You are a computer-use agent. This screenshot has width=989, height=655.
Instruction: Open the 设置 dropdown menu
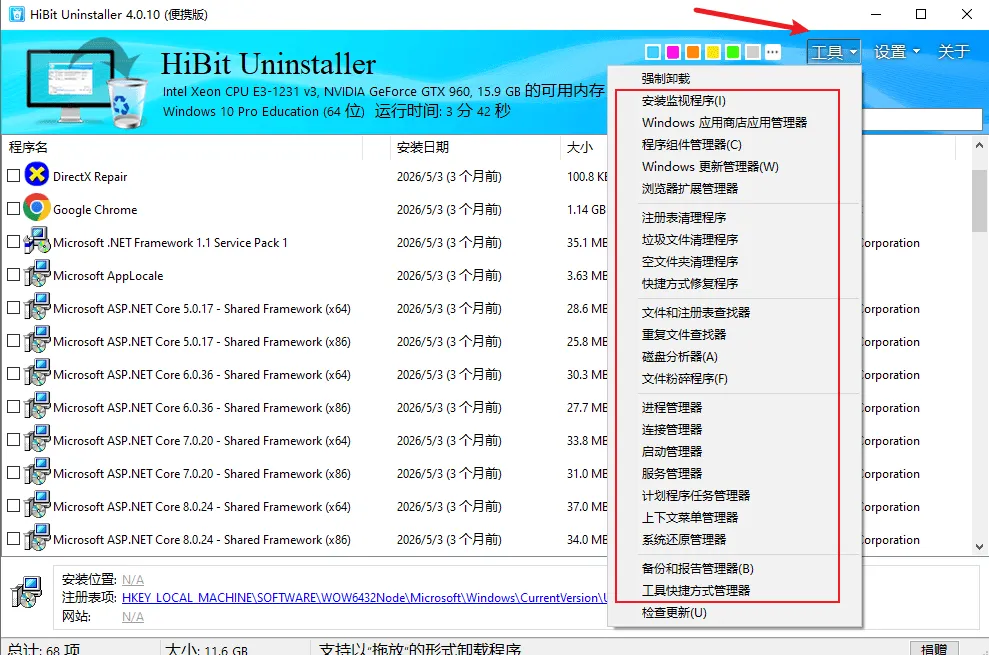click(896, 52)
